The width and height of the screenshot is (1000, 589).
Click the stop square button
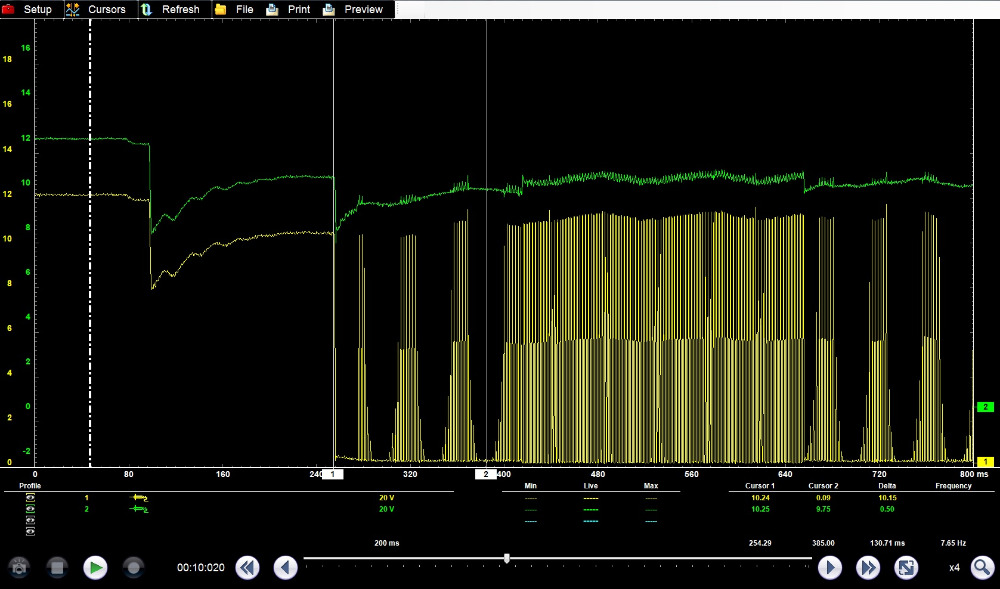[x=57, y=567]
